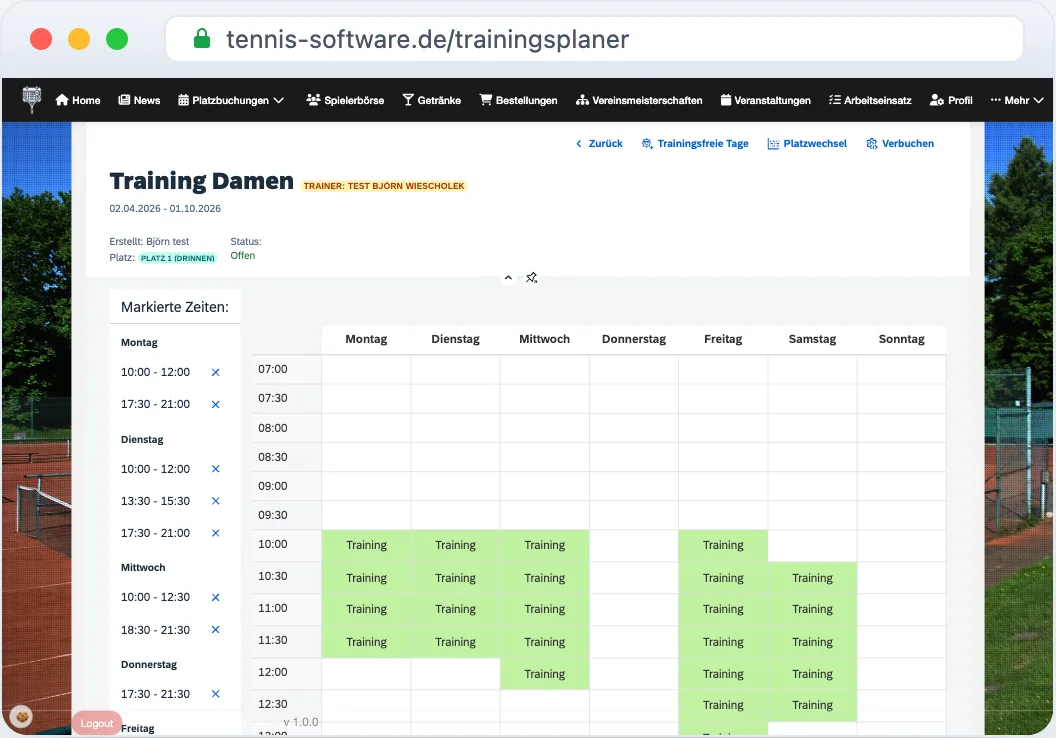Open the Profil page
Image resolution: width=1056 pixels, height=738 pixels.
[951, 100]
